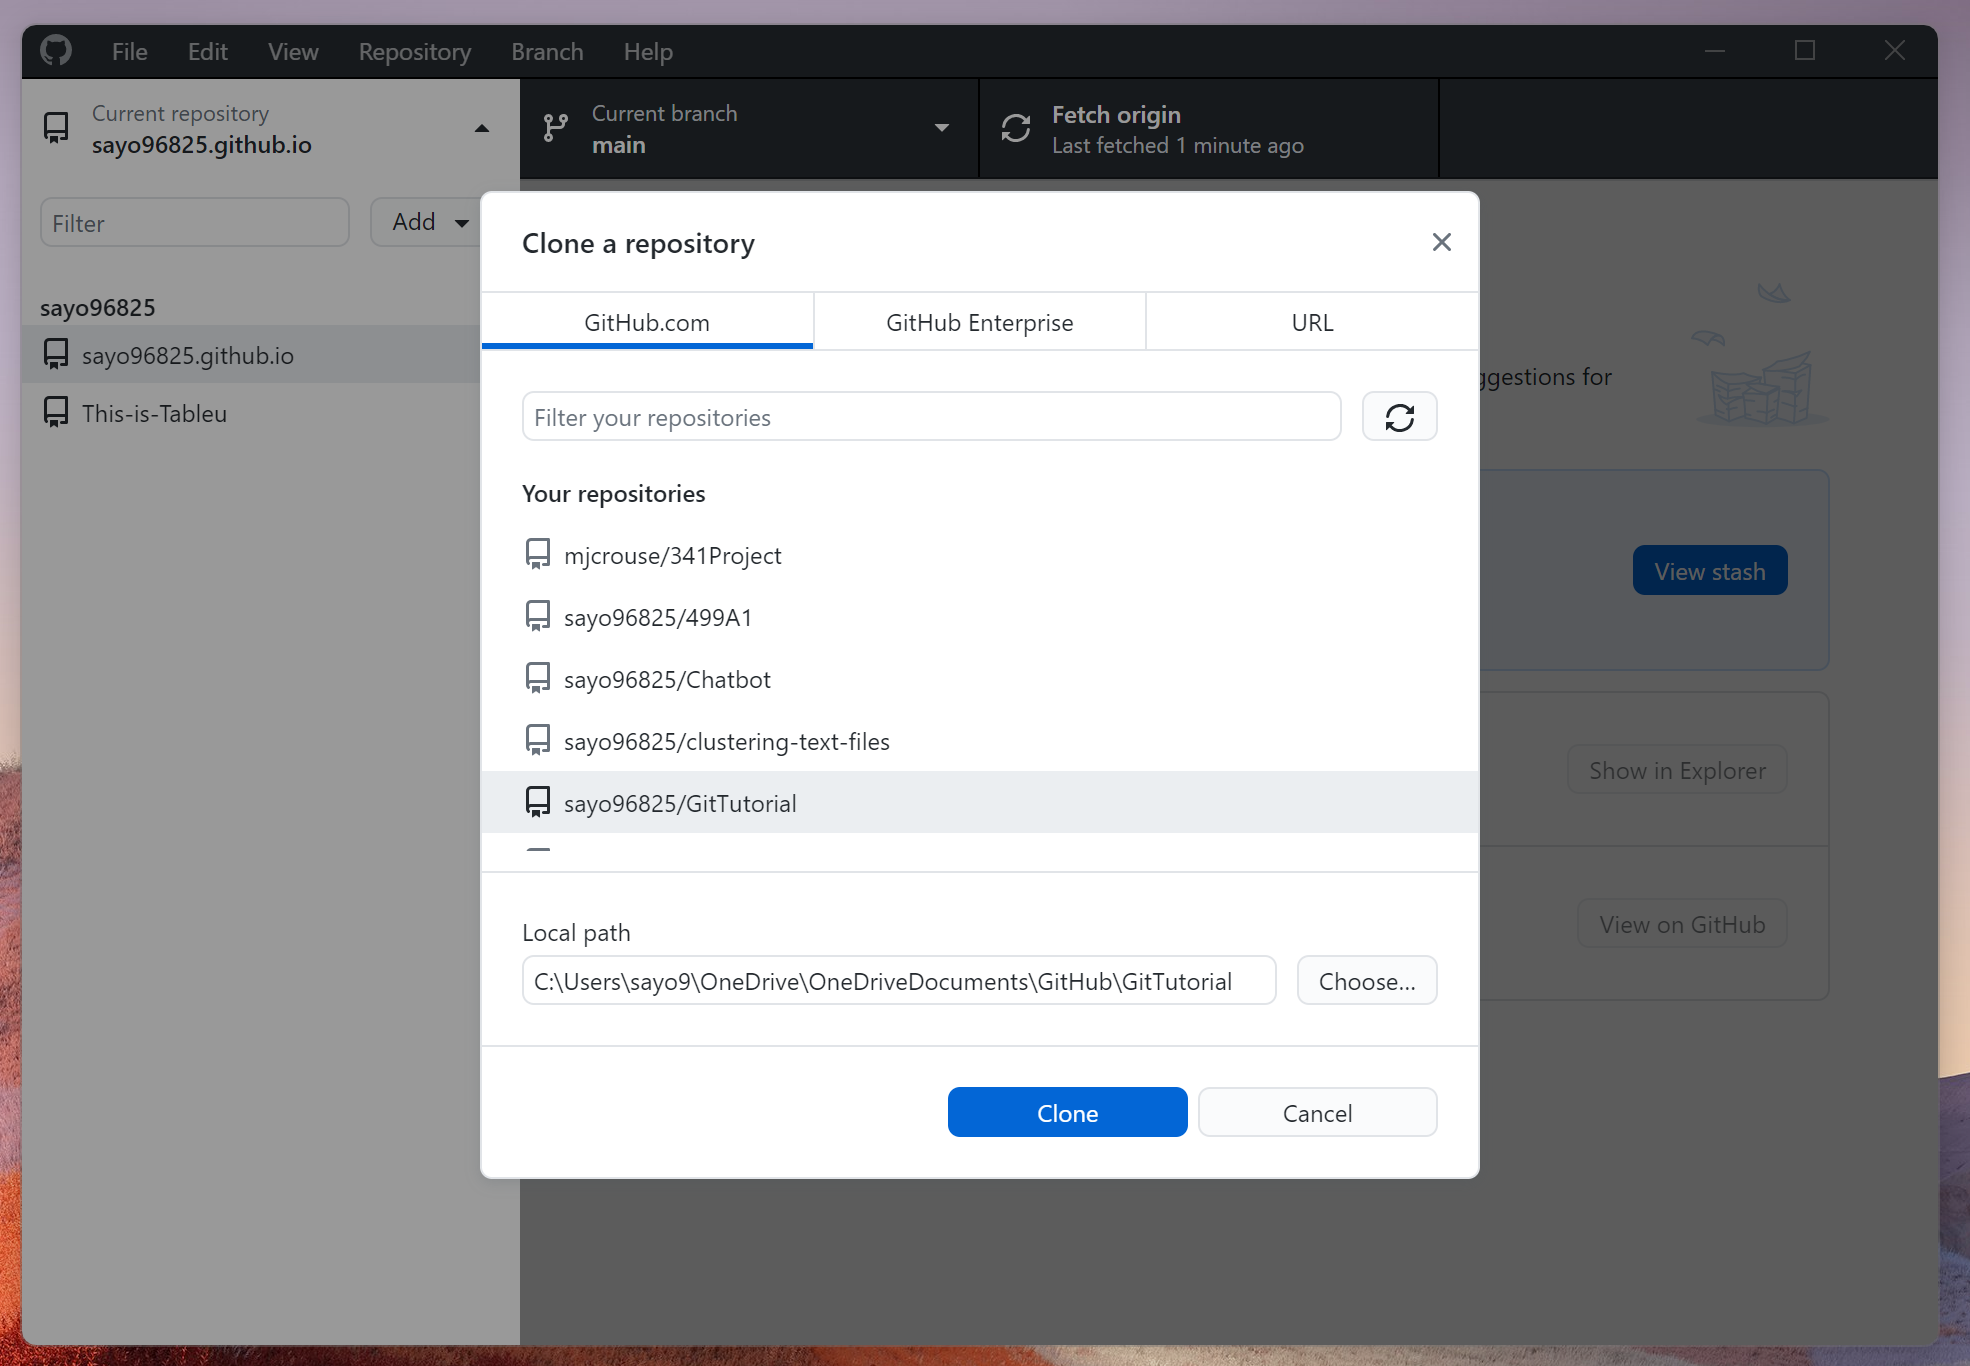Click the Local path text field
Image resolution: width=1970 pixels, height=1366 pixels.
click(x=899, y=981)
